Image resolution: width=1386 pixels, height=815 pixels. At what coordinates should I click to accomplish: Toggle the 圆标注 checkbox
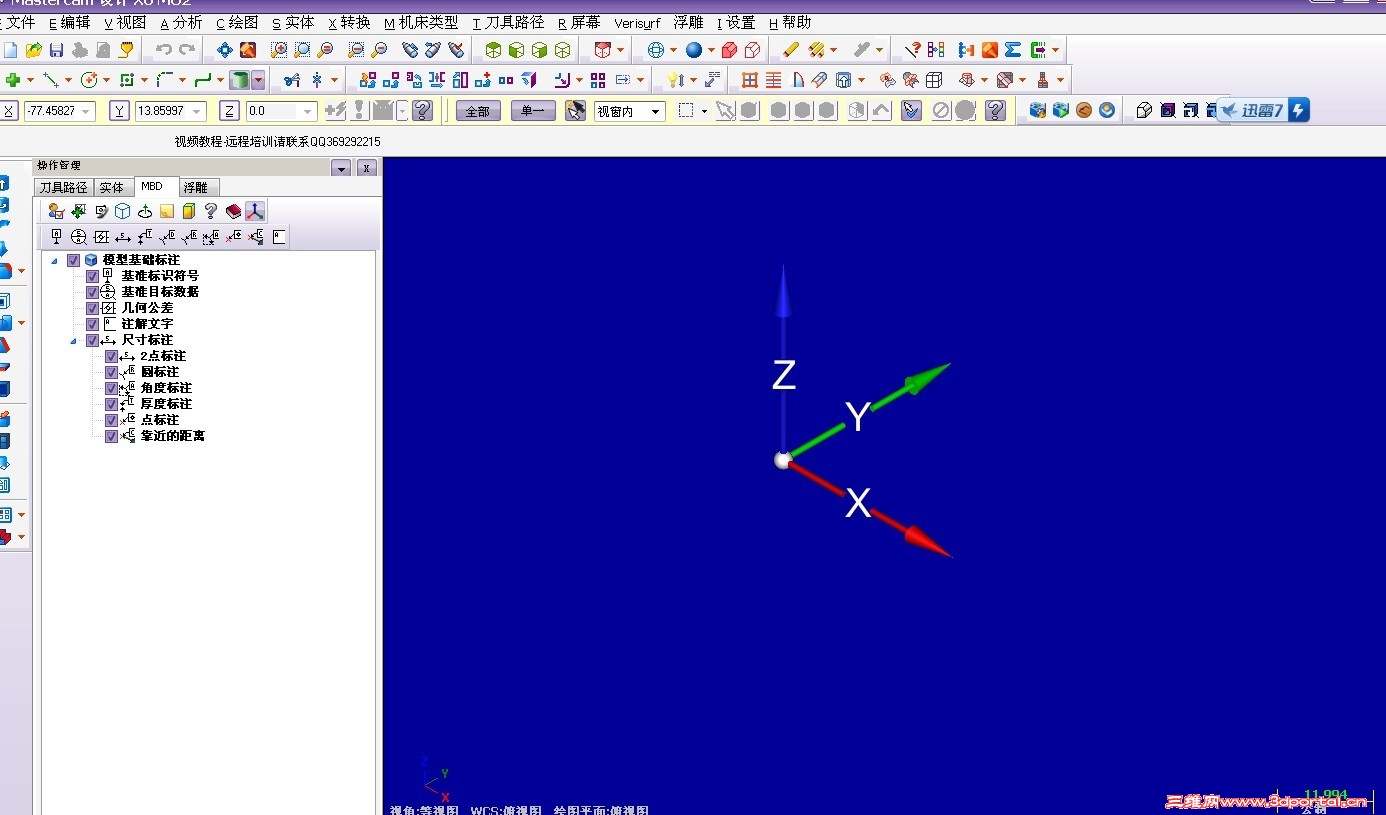click(x=111, y=372)
